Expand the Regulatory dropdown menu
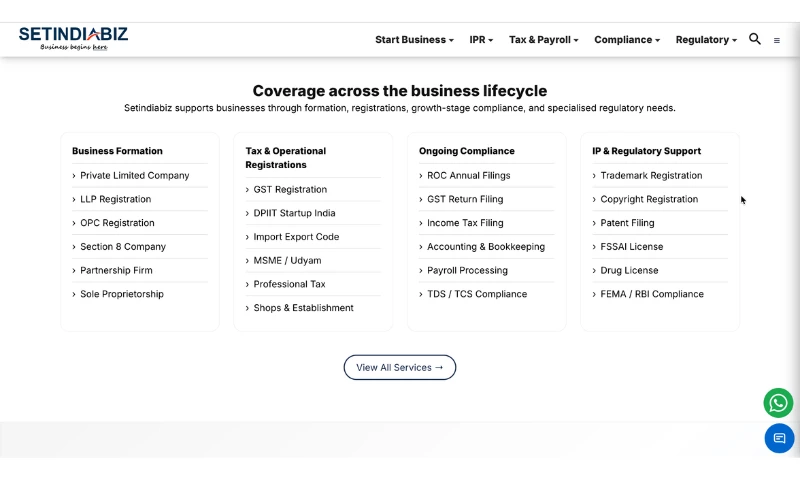The image size is (800, 480). tap(706, 40)
